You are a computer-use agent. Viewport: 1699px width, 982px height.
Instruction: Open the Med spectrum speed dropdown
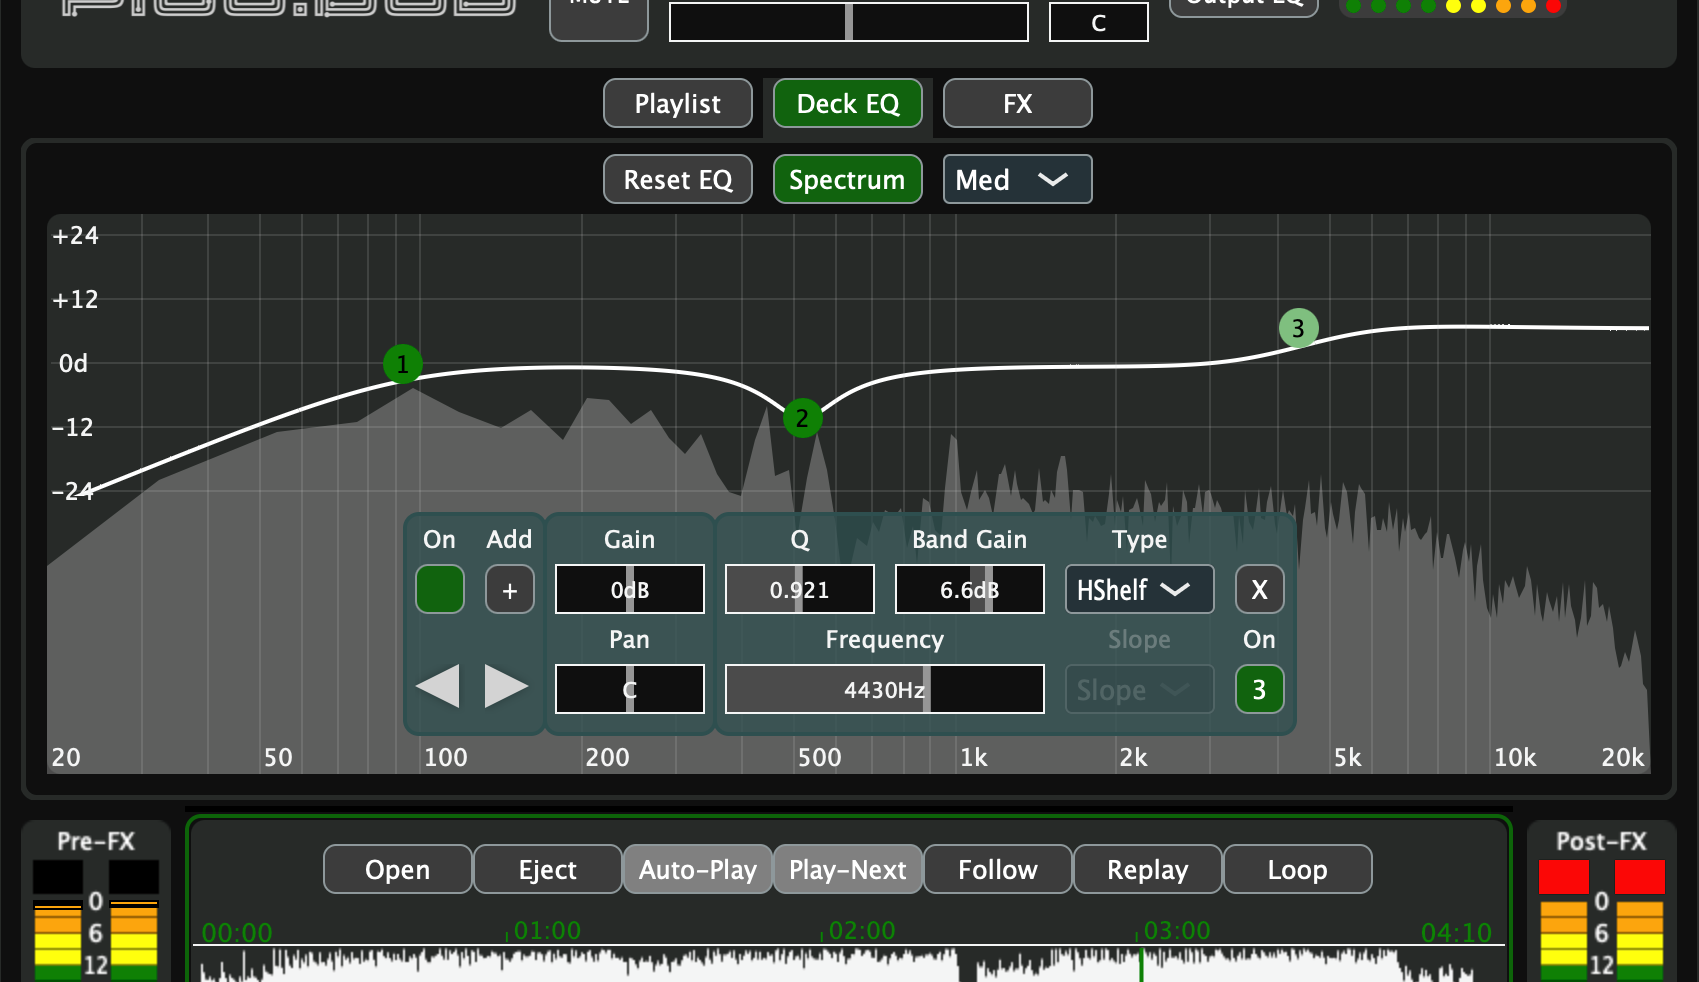[1018, 179]
